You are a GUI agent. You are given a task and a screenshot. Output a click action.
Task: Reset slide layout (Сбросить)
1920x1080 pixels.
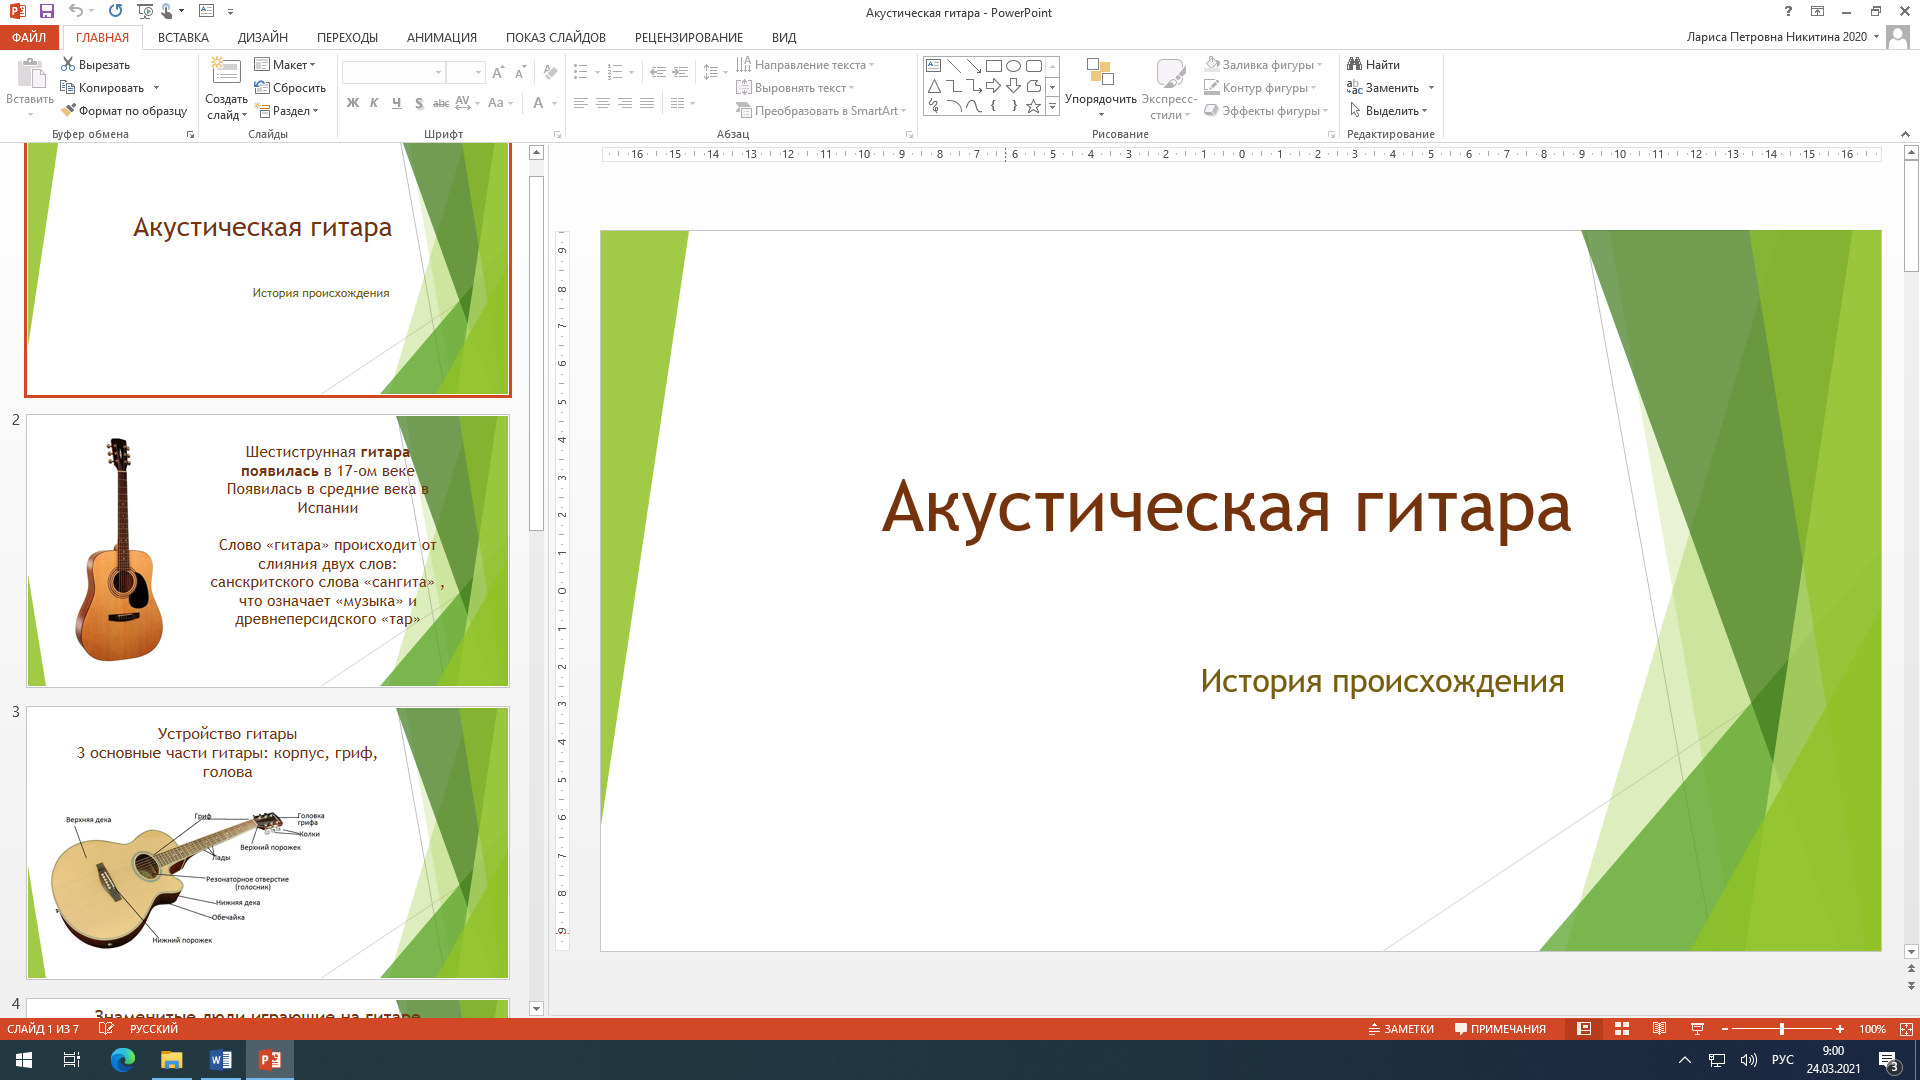tap(290, 88)
